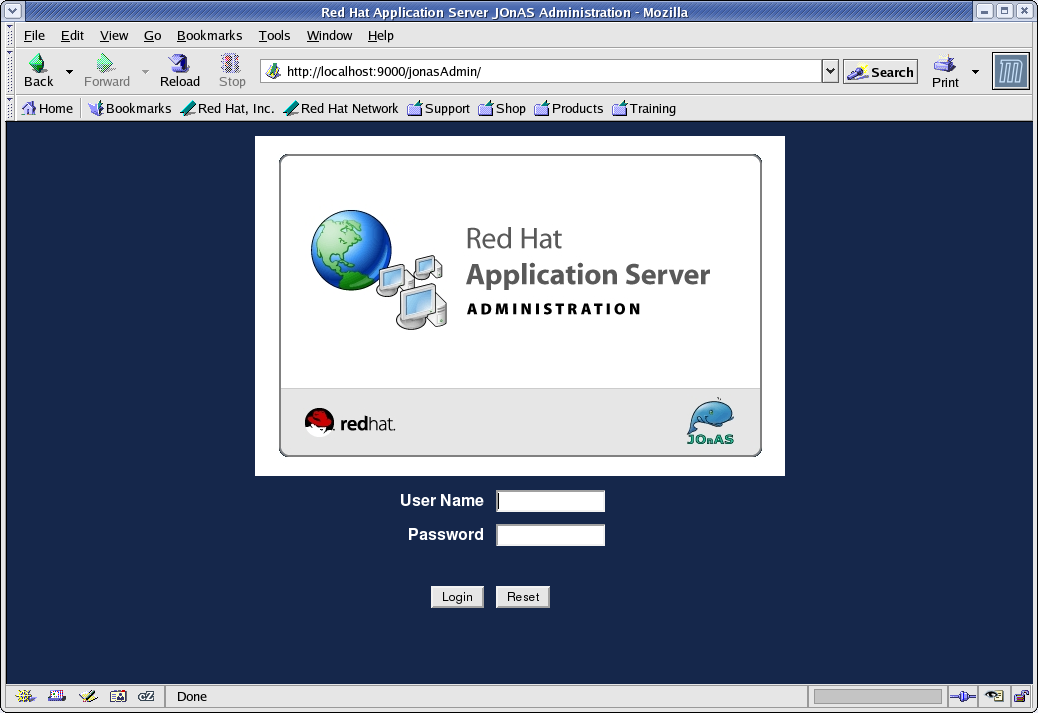The height and width of the screenshot is (713, 1038).
Task: Click the security lock icon in the status bar
Action: coord(1023,696)
